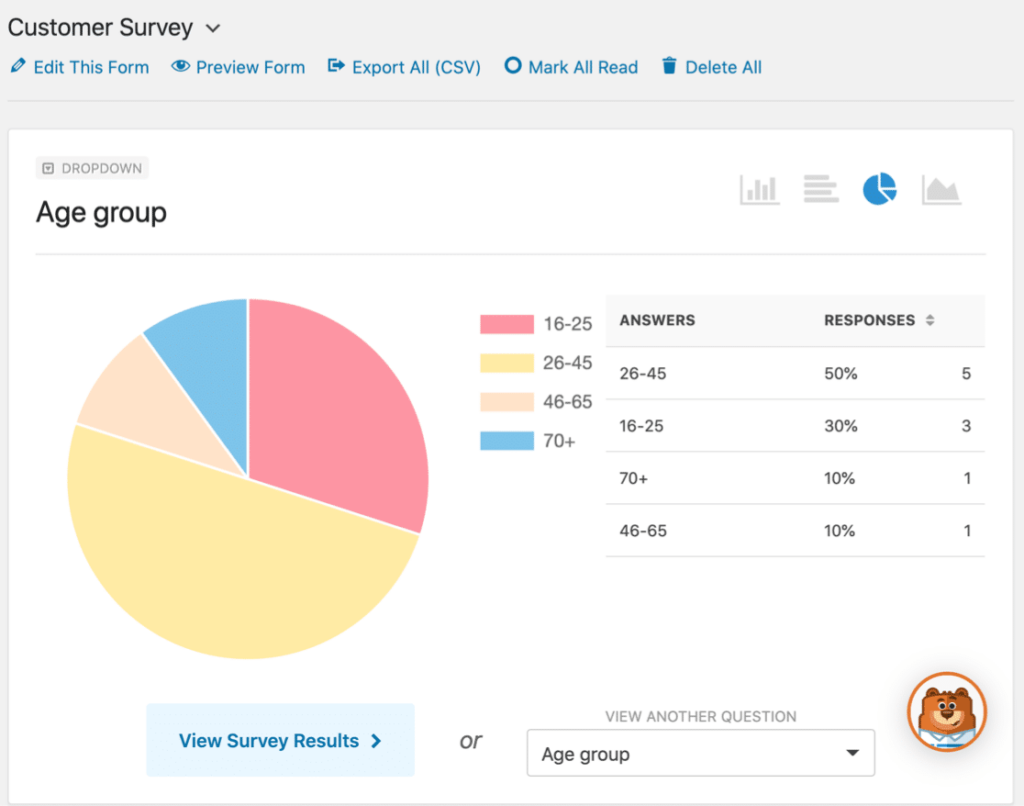Click the Preview Form eye icon
This screenshot has width=1024, height=806.
tap(181, 66)
